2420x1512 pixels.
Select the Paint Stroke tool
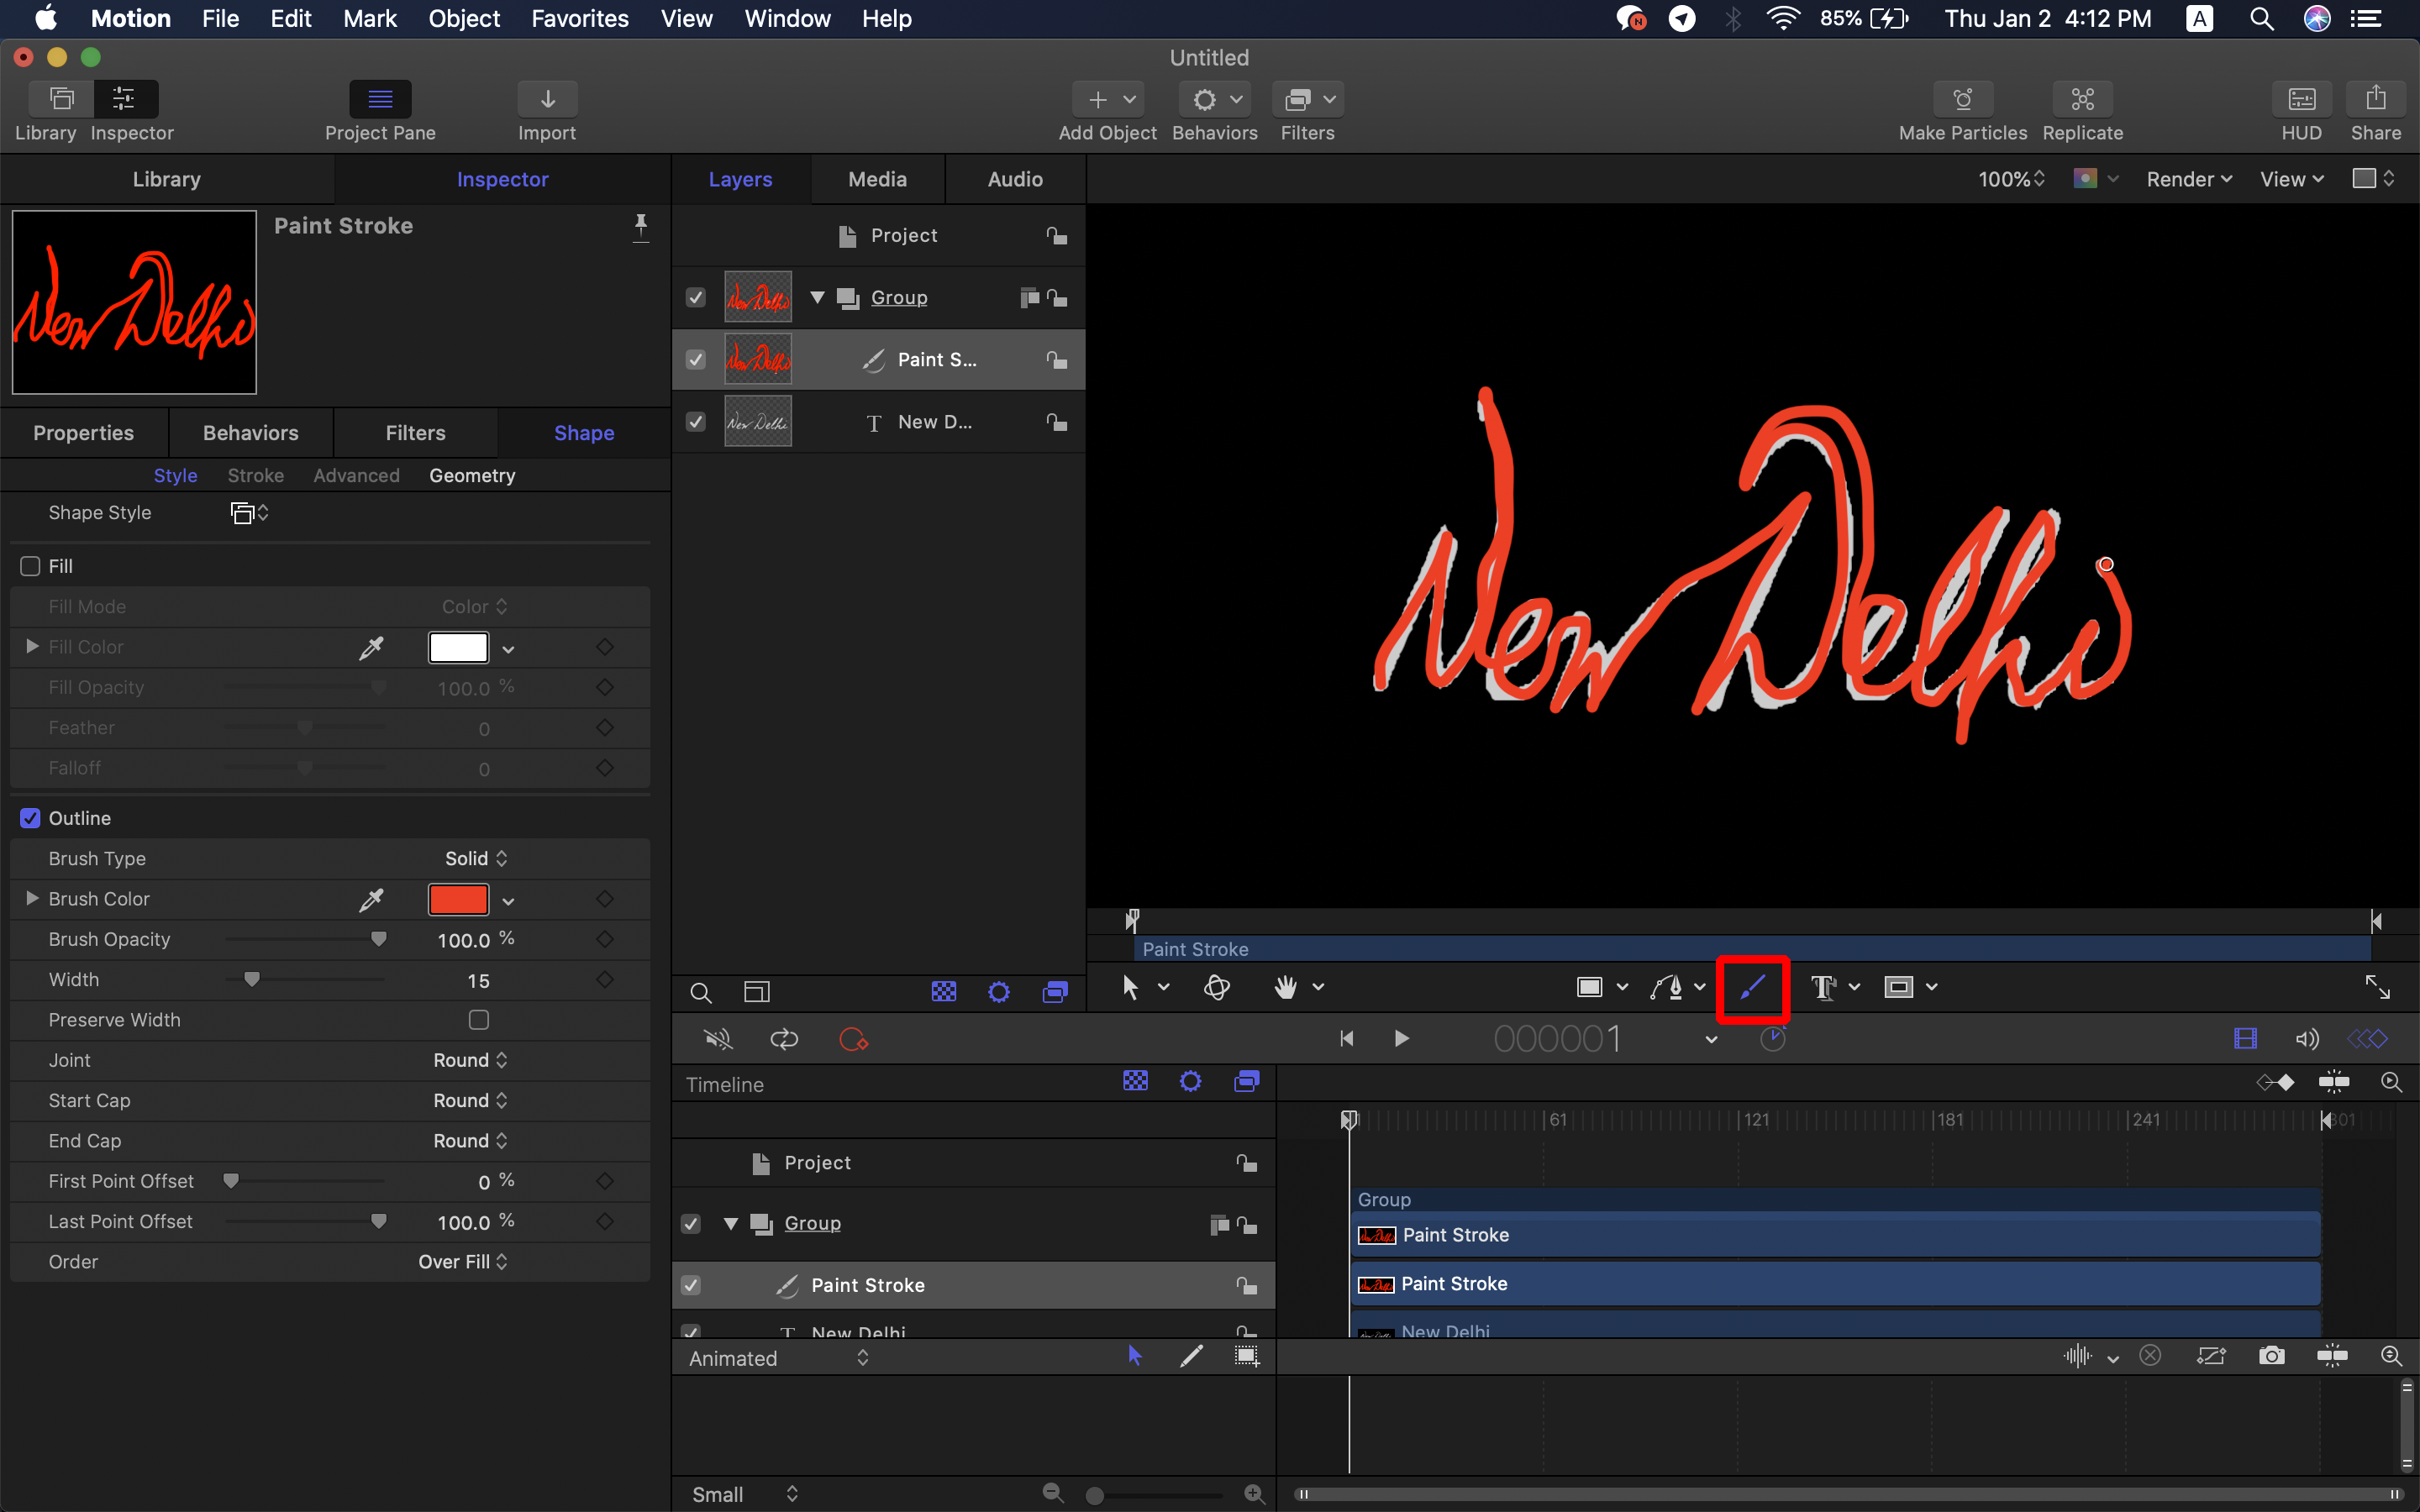pyautogui.click(x=1751, y=988)
